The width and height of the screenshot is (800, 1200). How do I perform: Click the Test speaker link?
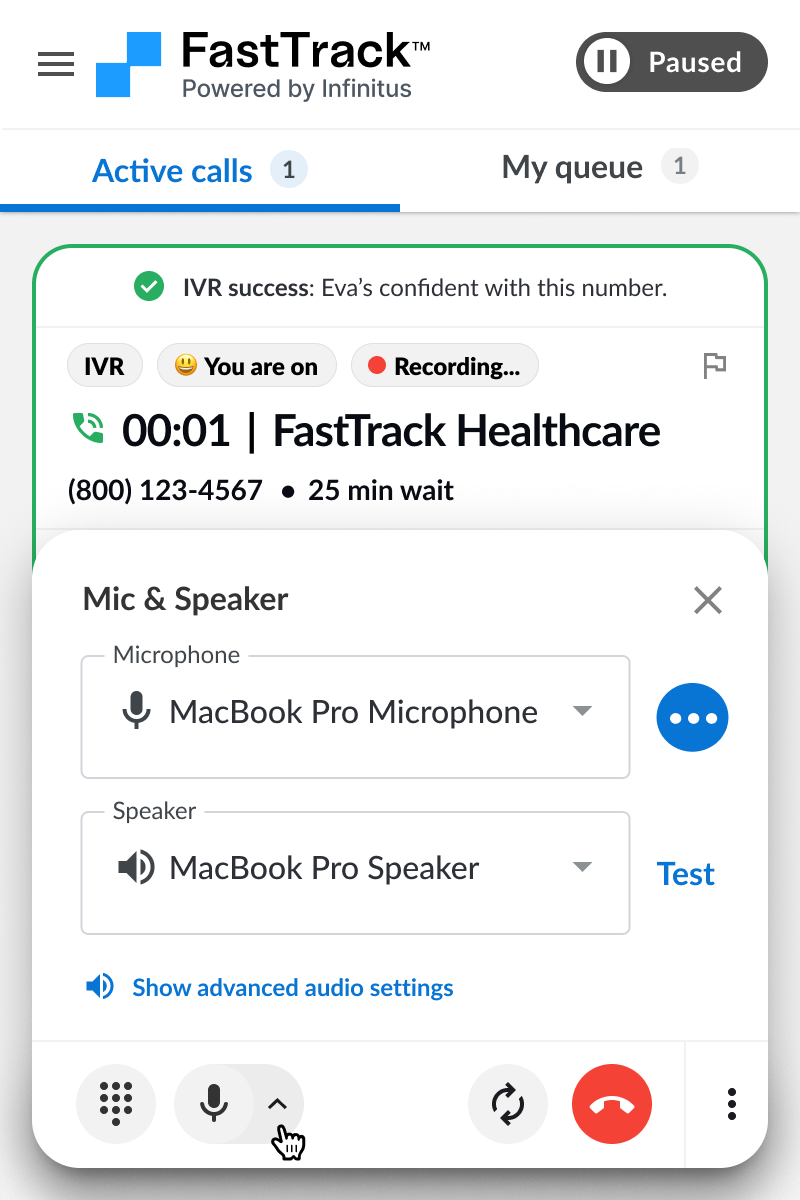coord(686,874)
